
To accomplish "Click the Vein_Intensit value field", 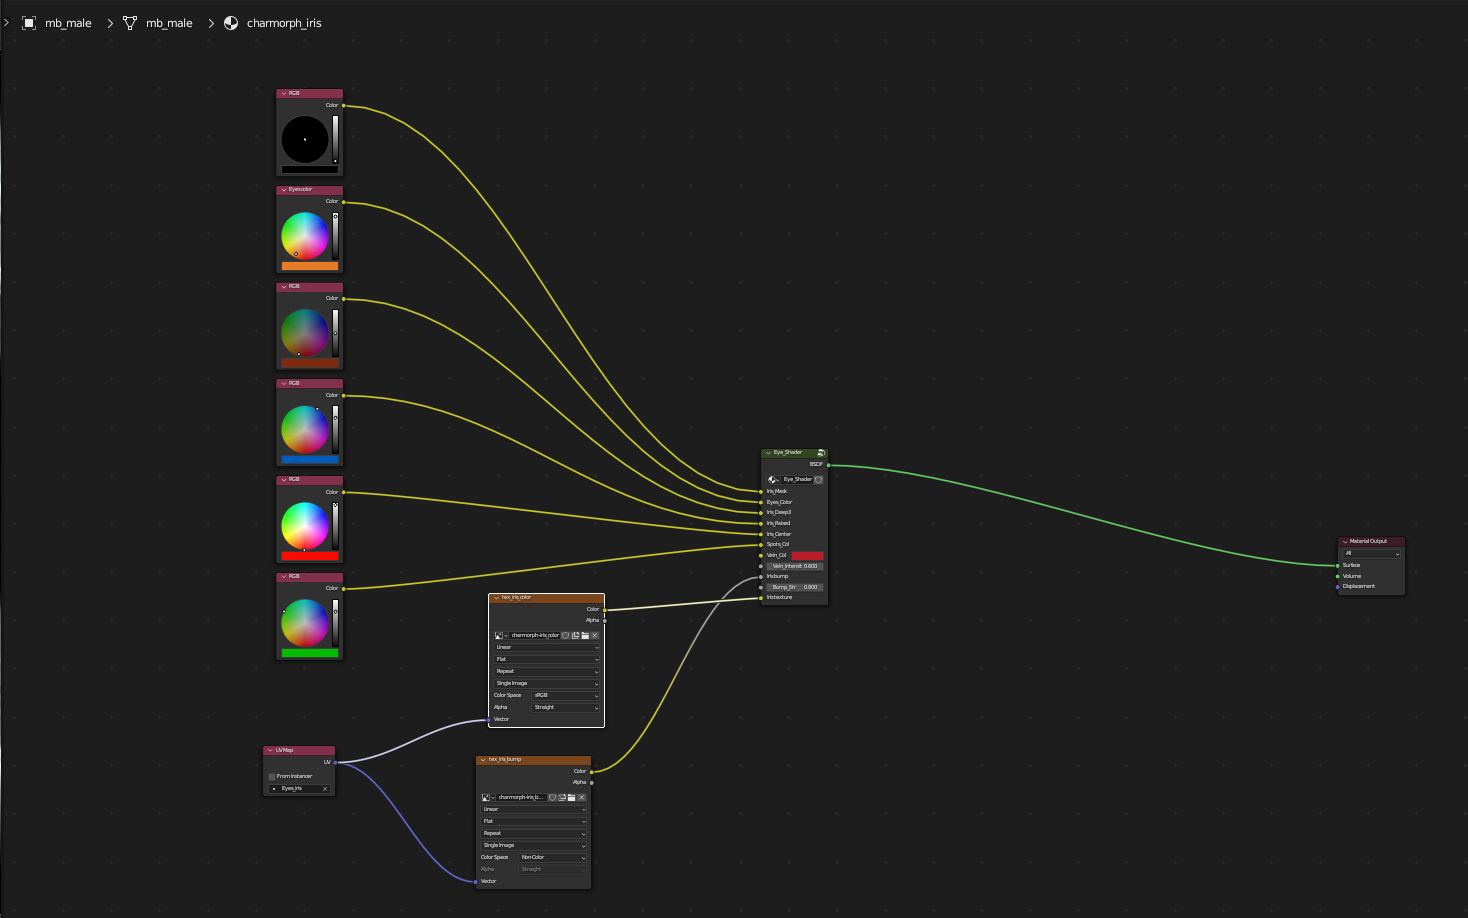I will [795, 567].
